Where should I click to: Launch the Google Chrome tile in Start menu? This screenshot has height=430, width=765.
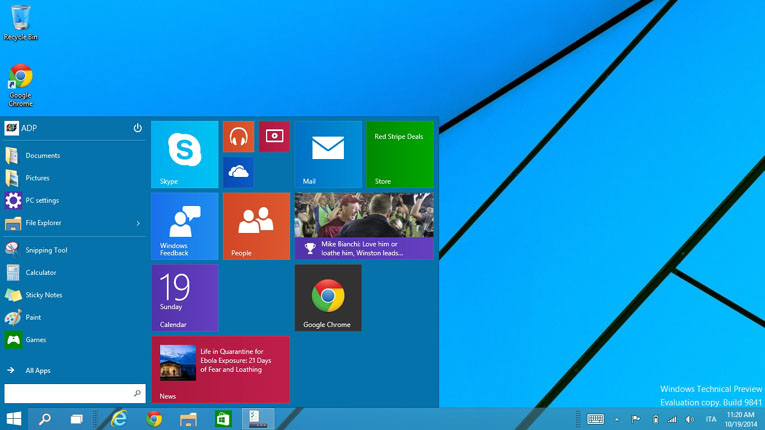point(328,298)
